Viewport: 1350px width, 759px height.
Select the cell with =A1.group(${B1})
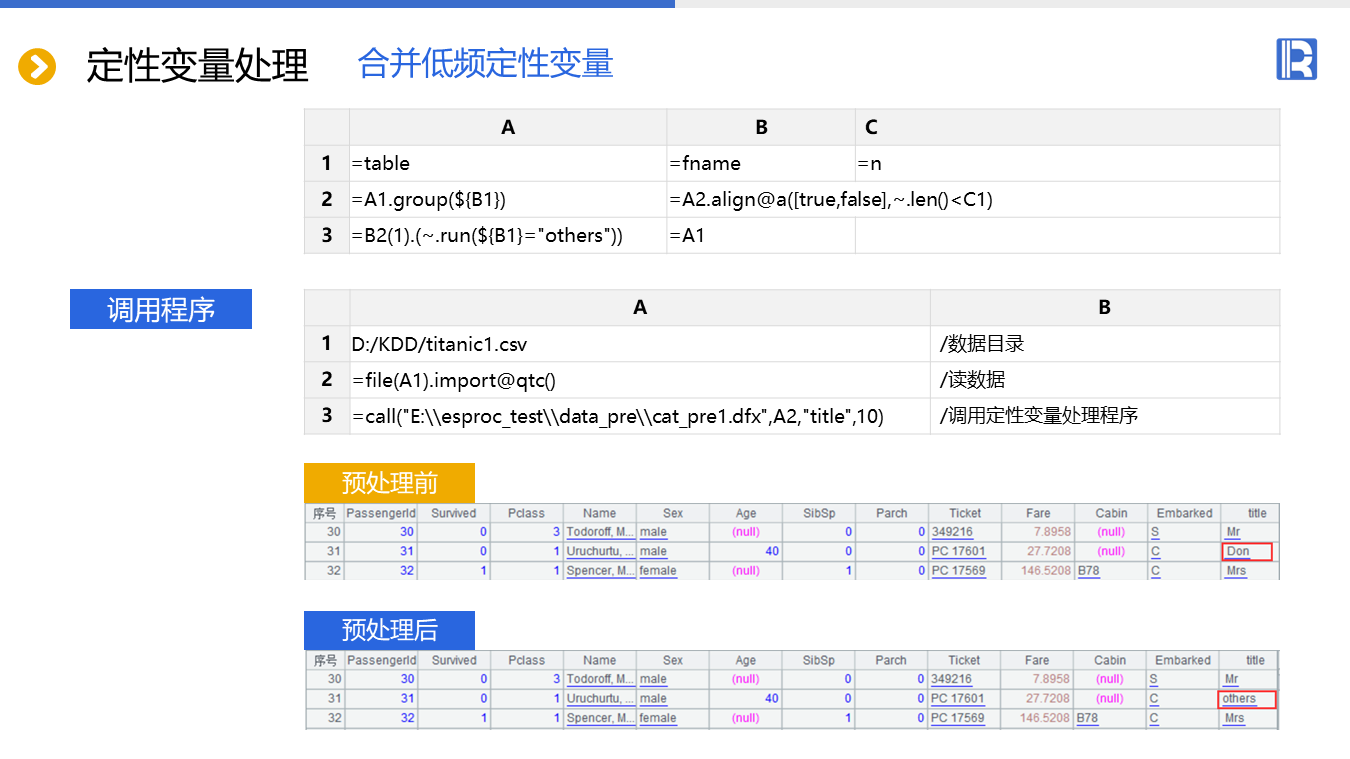[x=508, y=199]
